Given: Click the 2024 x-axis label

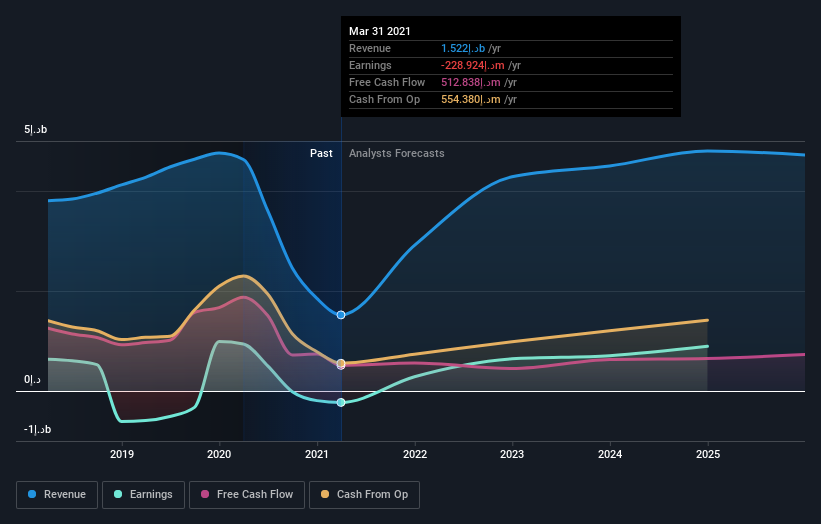Looking at the screenshot, I should point(610,454).
